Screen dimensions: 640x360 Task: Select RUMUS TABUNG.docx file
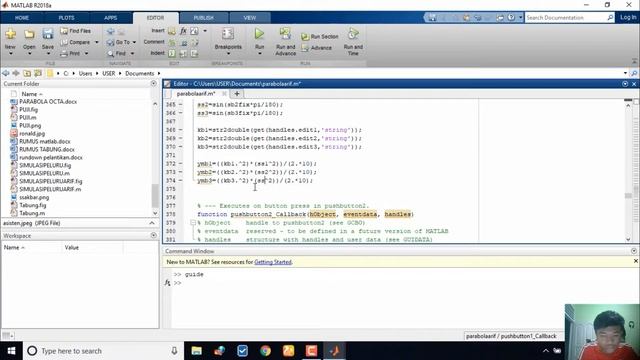[x=47, y=149]
